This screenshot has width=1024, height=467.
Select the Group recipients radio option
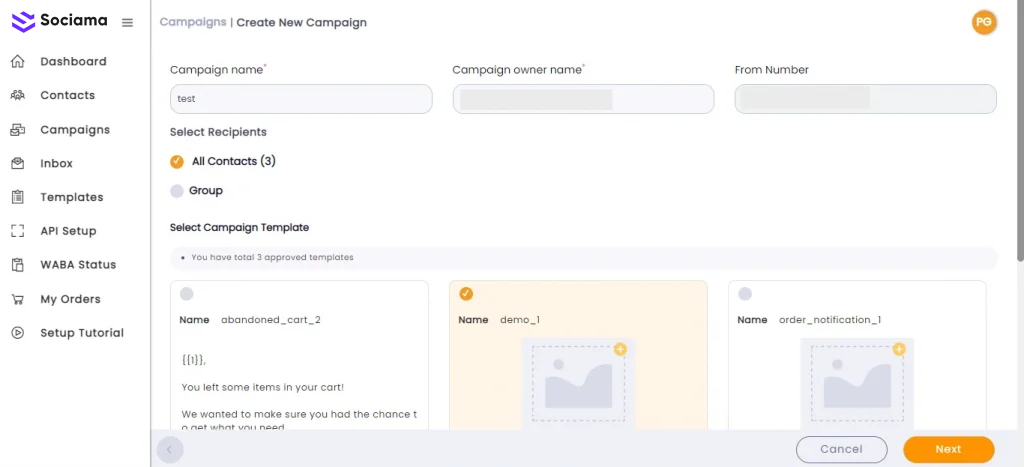pos(177,191)
